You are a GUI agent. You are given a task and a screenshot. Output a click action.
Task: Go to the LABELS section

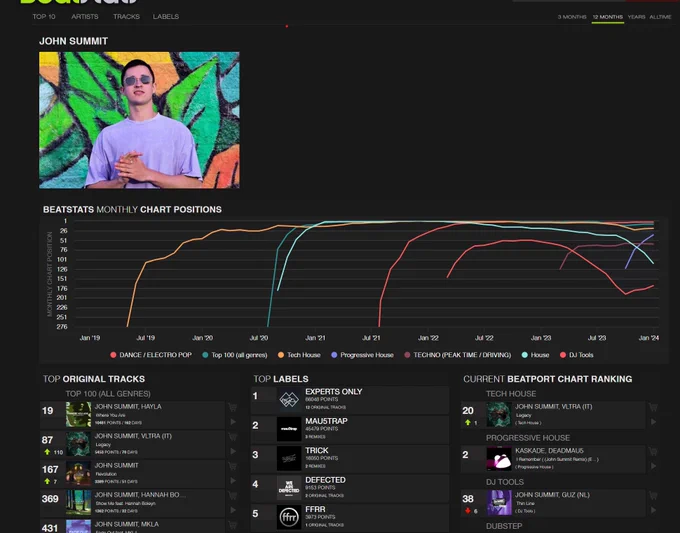tap(166, 16)
